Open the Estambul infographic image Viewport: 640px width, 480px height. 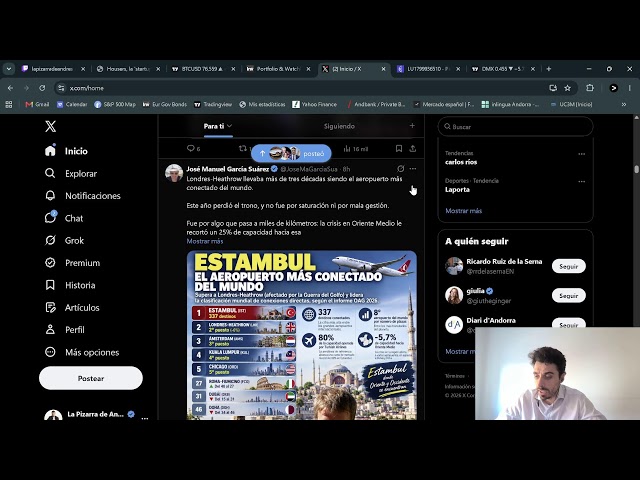click(x=302, y=335)
